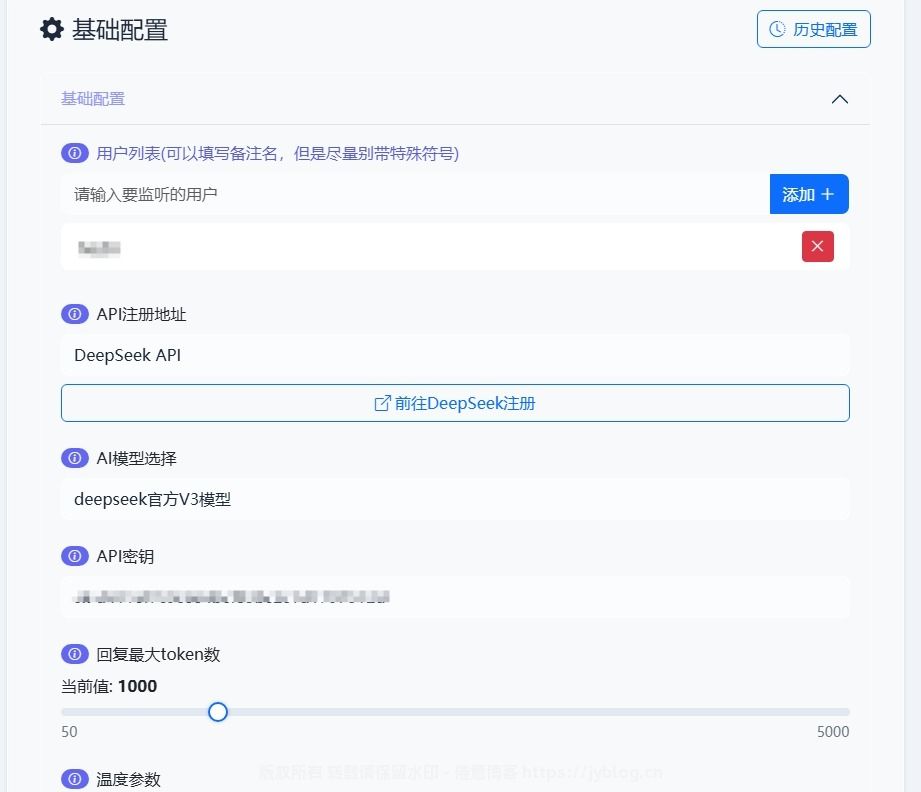This screenshot has height=792, width=921.
Task: Click info icon next to API密钥
Action: [75, 556]
